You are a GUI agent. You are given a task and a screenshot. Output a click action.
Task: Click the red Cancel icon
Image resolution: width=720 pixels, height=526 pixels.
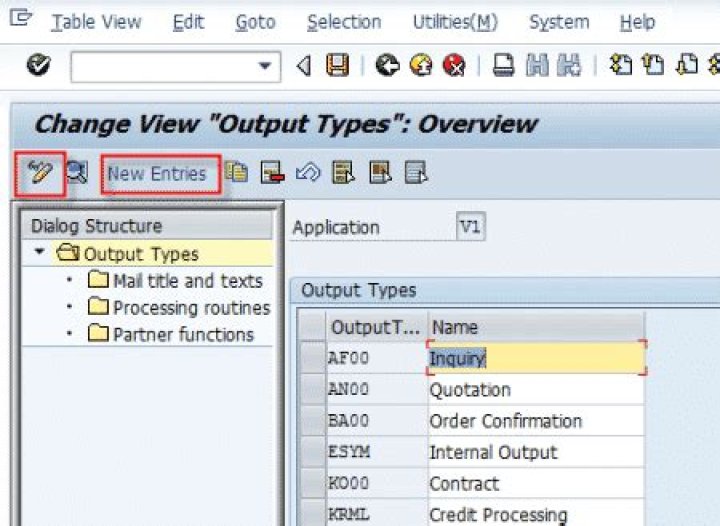click(x=454, y=65)
